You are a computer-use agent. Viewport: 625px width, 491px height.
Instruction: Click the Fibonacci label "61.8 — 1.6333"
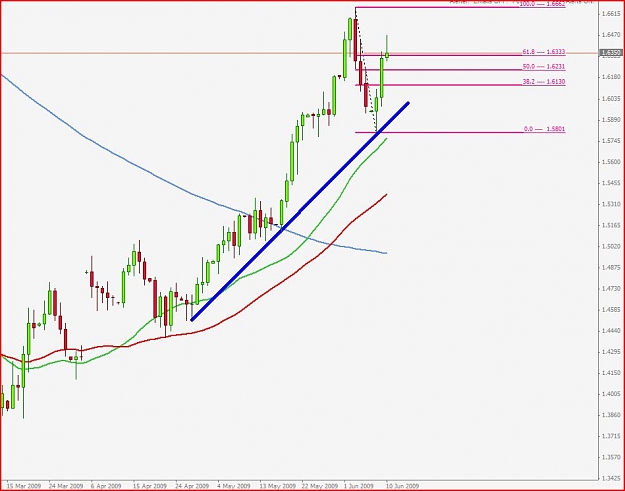coord(544,52)
